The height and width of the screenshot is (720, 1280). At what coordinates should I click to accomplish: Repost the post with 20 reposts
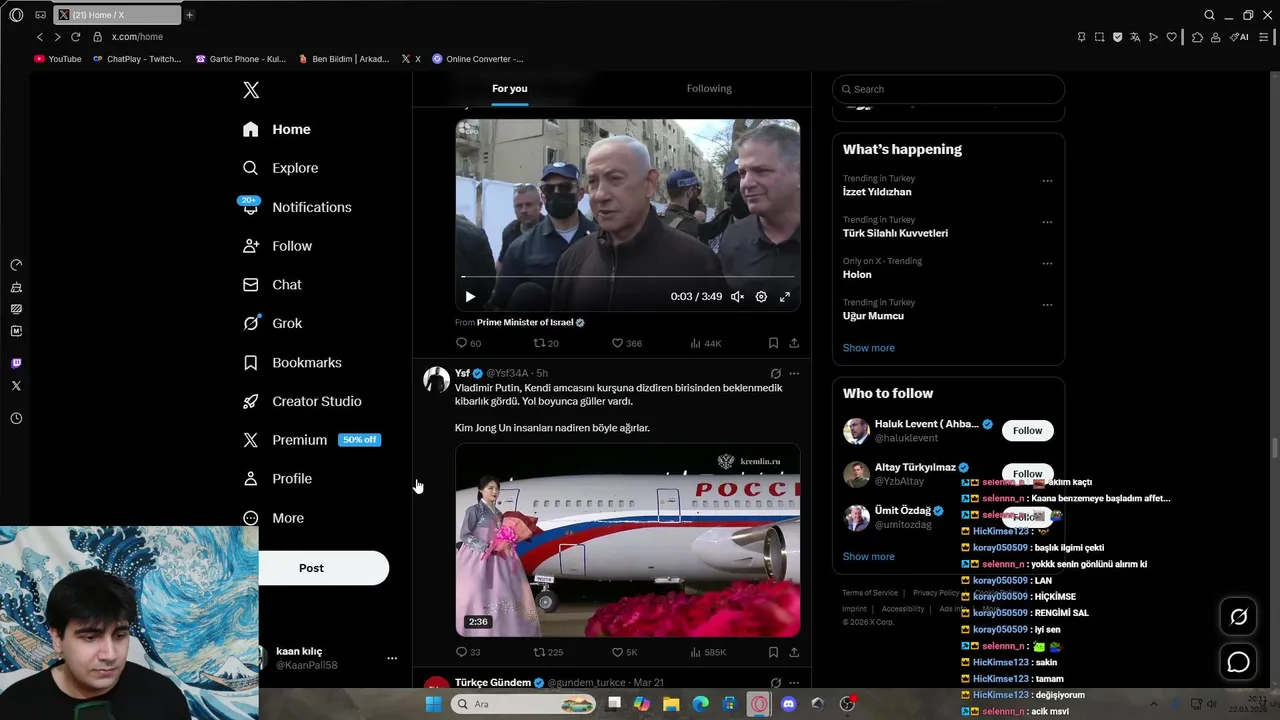[x=546, y=343]
